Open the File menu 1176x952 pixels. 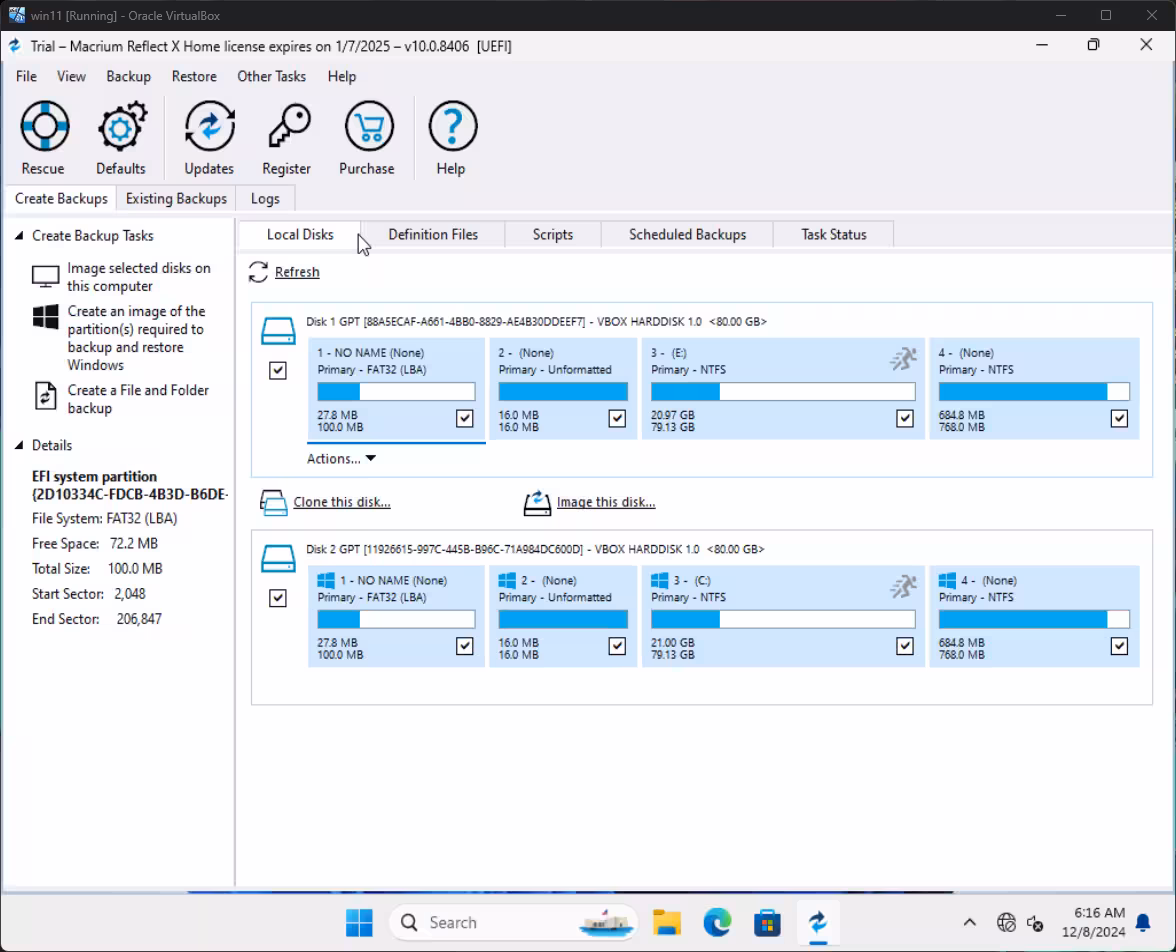click(26, 77)
